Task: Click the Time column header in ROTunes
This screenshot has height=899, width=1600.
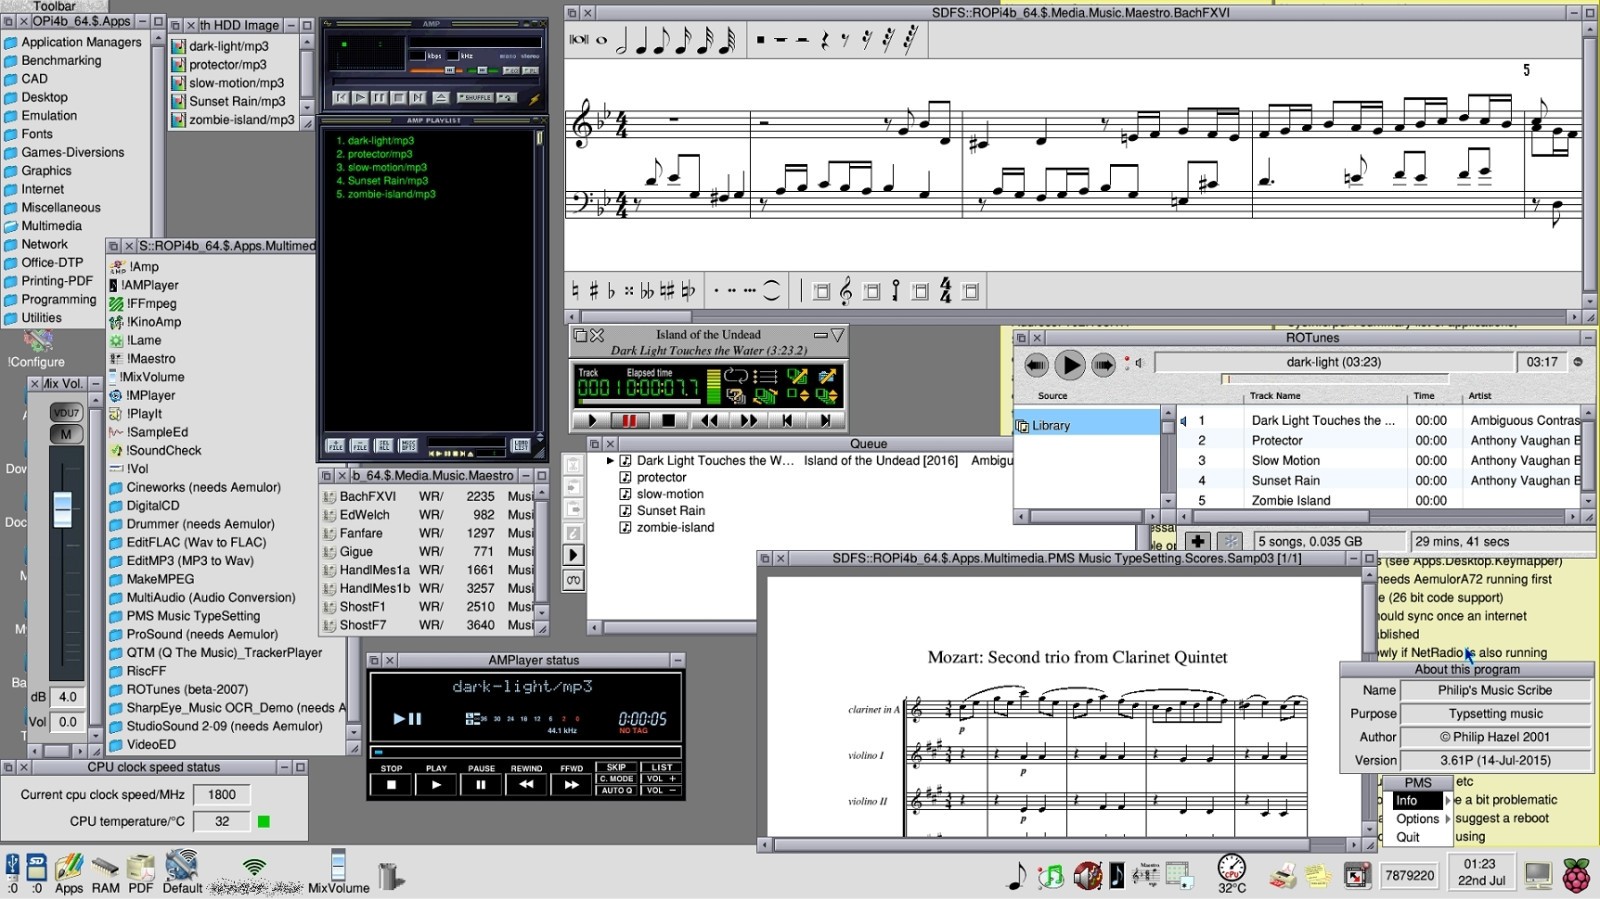Action: click(x=1424, y=396)
